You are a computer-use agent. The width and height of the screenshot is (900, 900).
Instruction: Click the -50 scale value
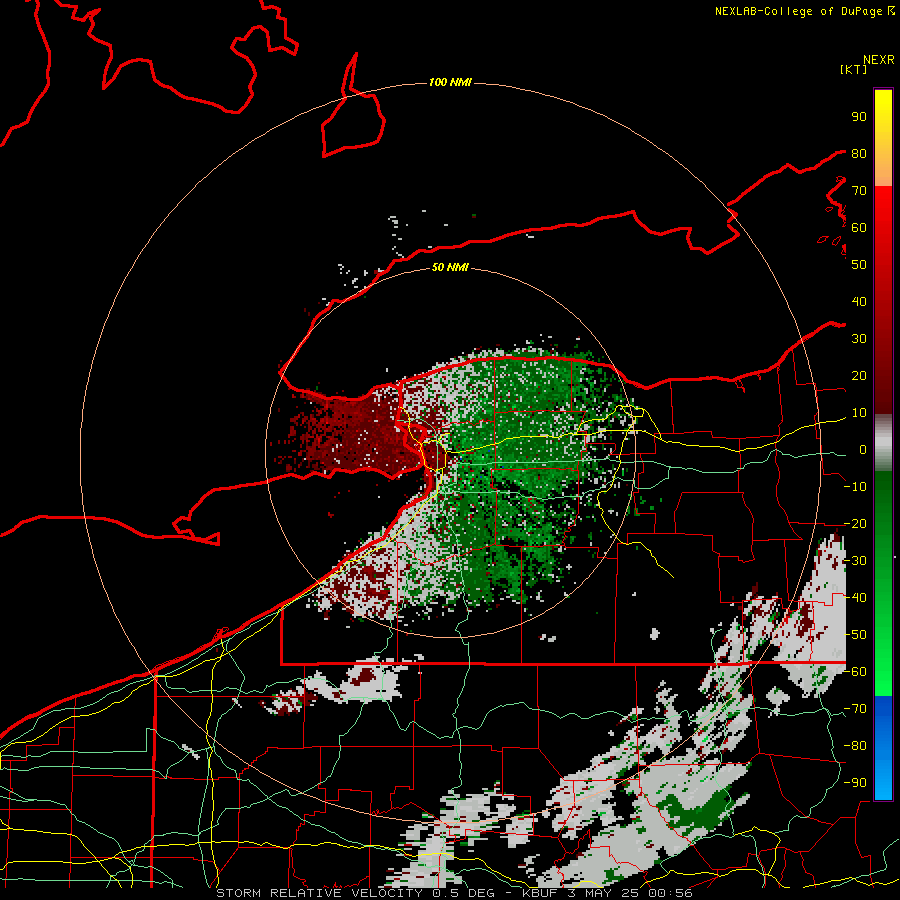[855, 635]
